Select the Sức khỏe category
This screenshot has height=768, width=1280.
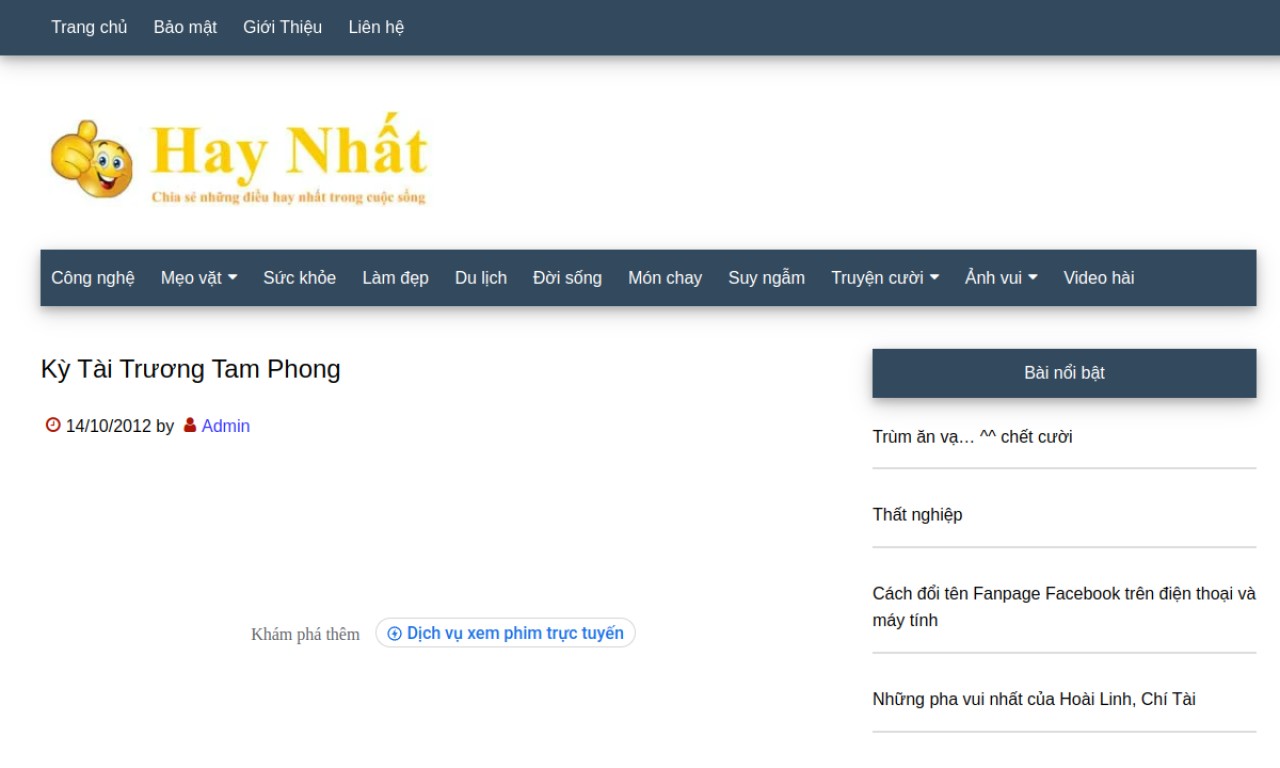click(299, 278)
